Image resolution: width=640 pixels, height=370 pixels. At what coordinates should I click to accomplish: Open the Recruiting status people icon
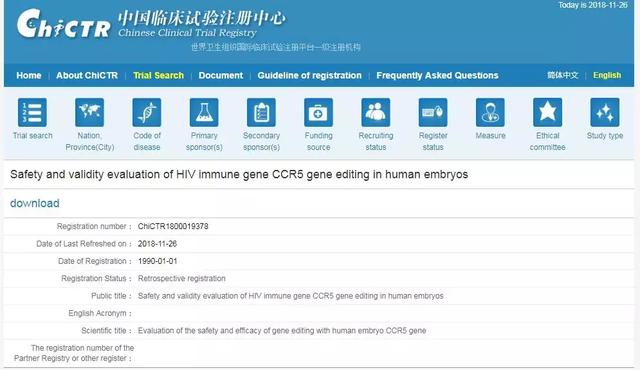pos(376,112)
